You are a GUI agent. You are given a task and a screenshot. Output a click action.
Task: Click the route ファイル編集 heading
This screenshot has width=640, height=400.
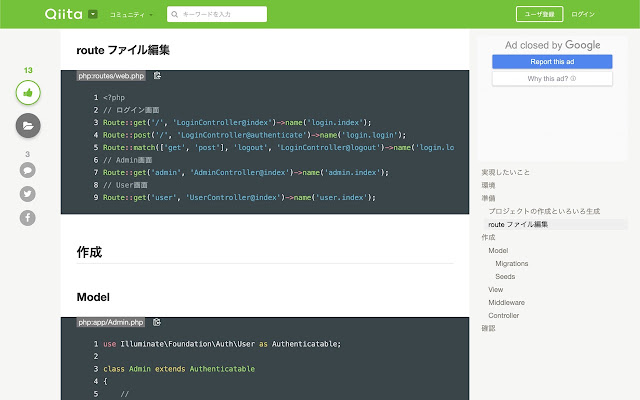[x=123, y=50]
